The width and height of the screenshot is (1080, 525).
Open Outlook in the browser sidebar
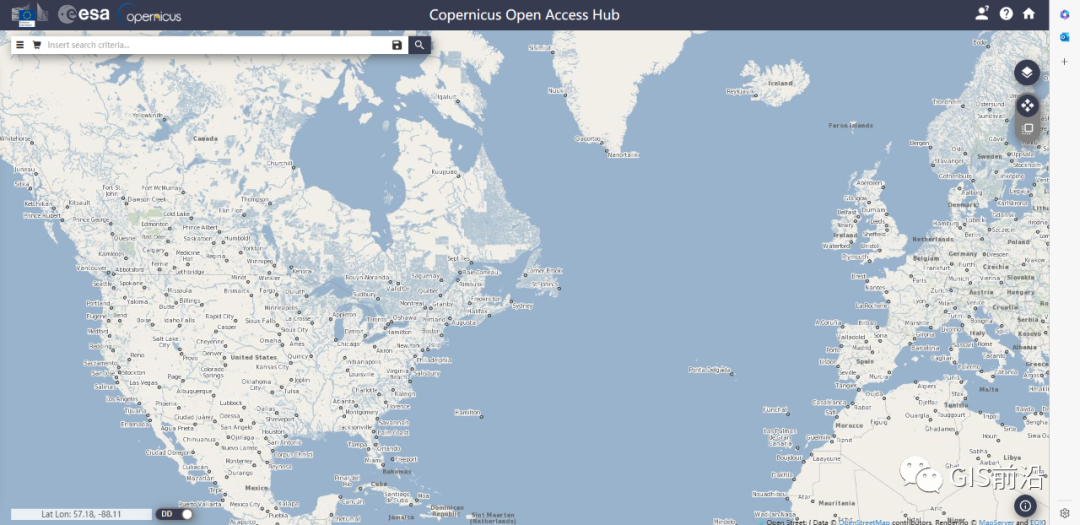click(x=1064, y=38)
